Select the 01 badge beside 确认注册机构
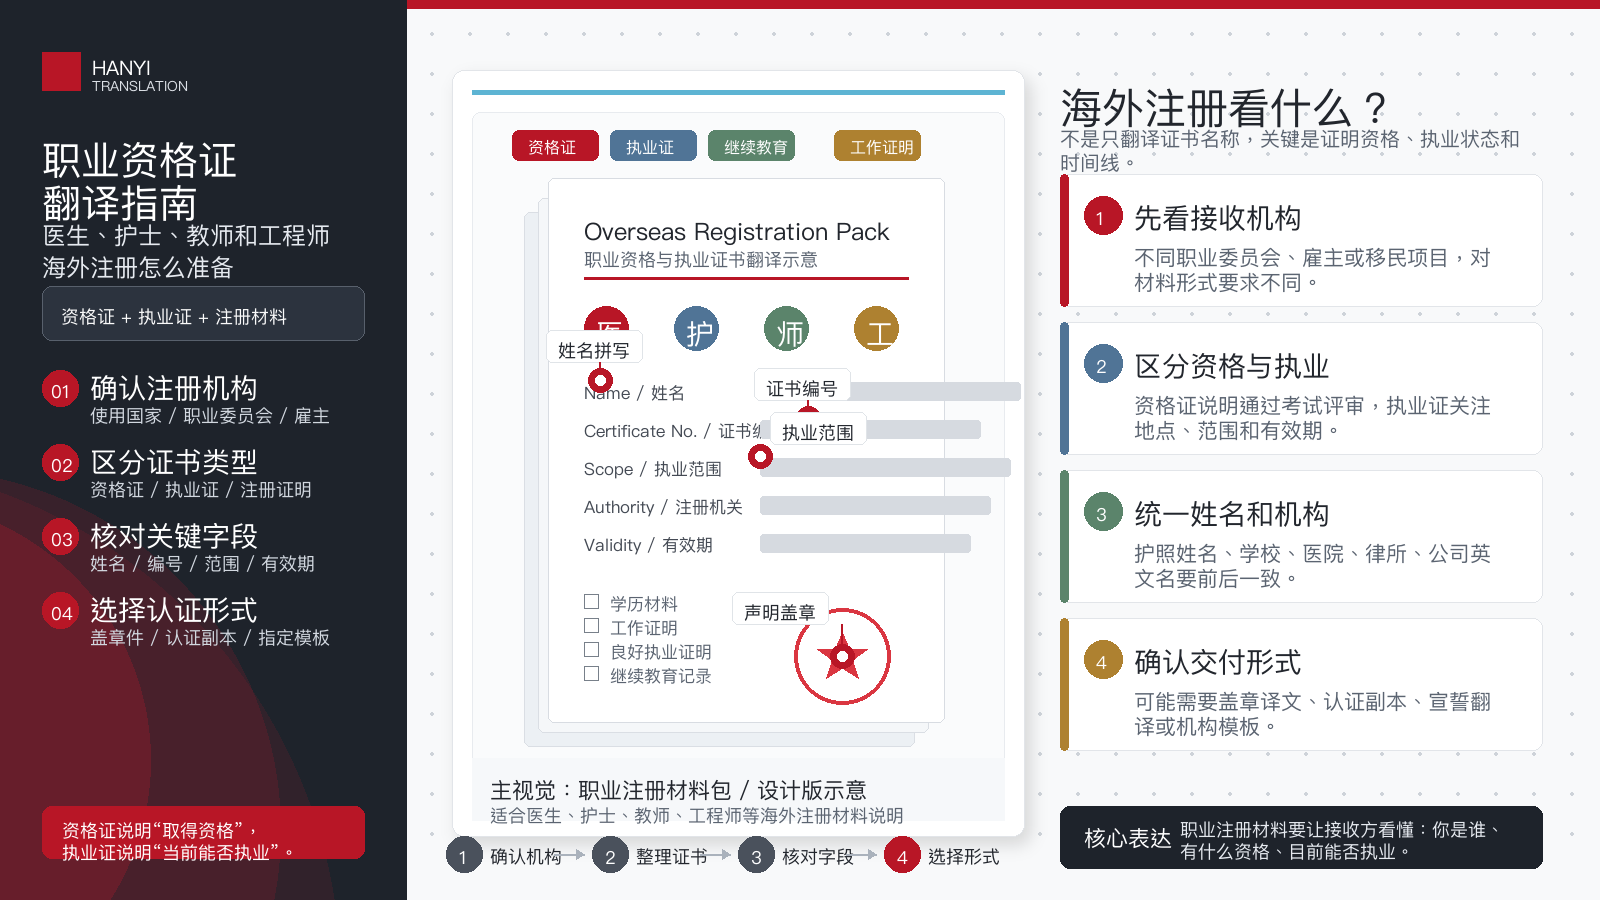Screen dimensions: 1600x900 pyautogui.click(x=61, y=391)
